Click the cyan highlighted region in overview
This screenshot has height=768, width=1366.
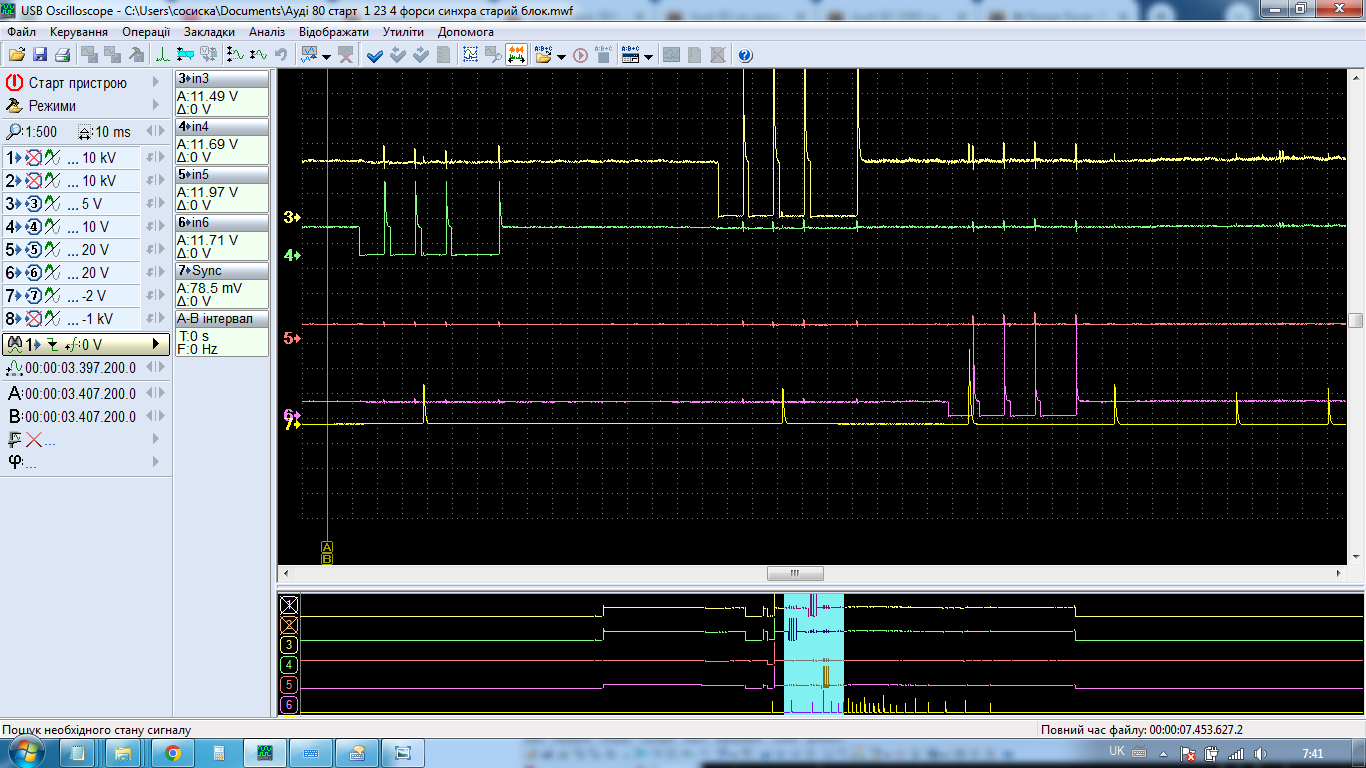813,654
